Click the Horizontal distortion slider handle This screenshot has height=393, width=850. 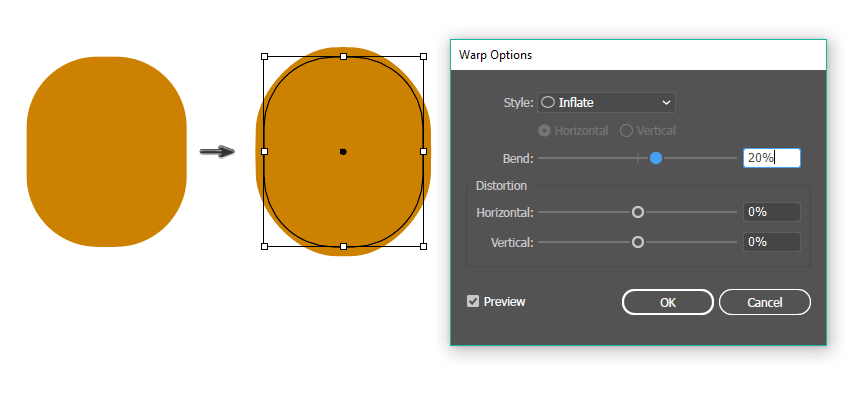point(638,212)
